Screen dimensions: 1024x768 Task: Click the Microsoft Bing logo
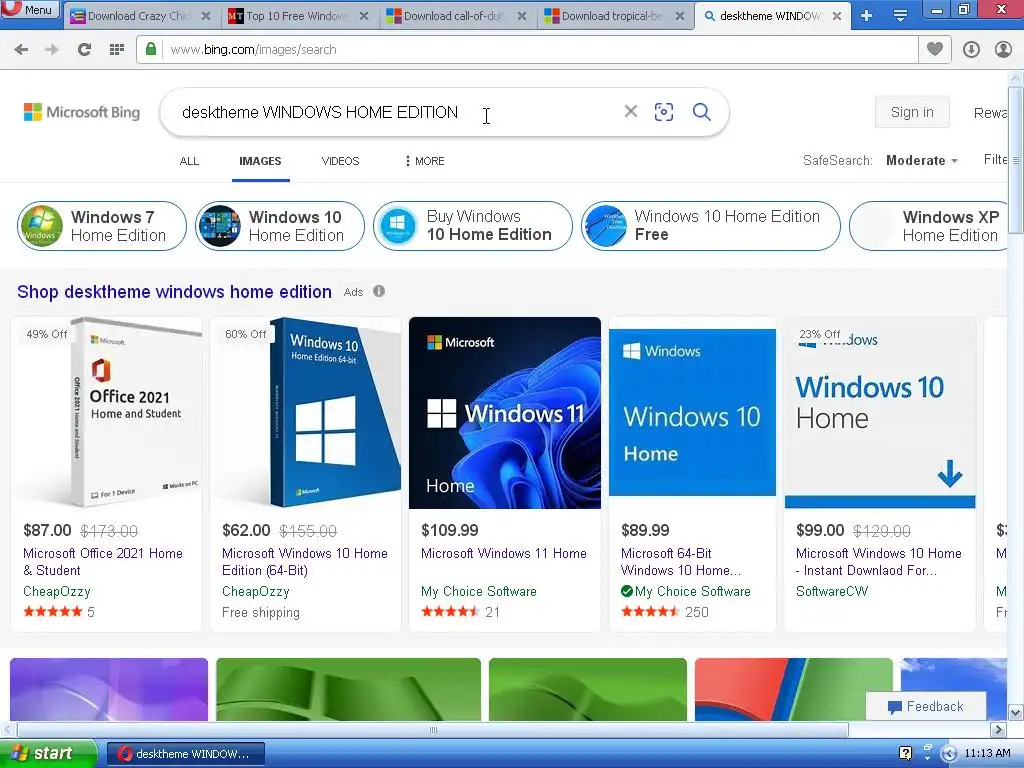82,112
